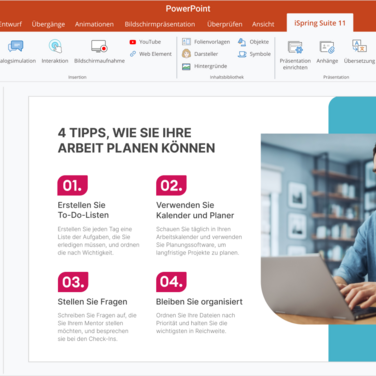Screen dimensions: 376x376
Task: Open the Symbole icon library
Action: tap(254, 54)
